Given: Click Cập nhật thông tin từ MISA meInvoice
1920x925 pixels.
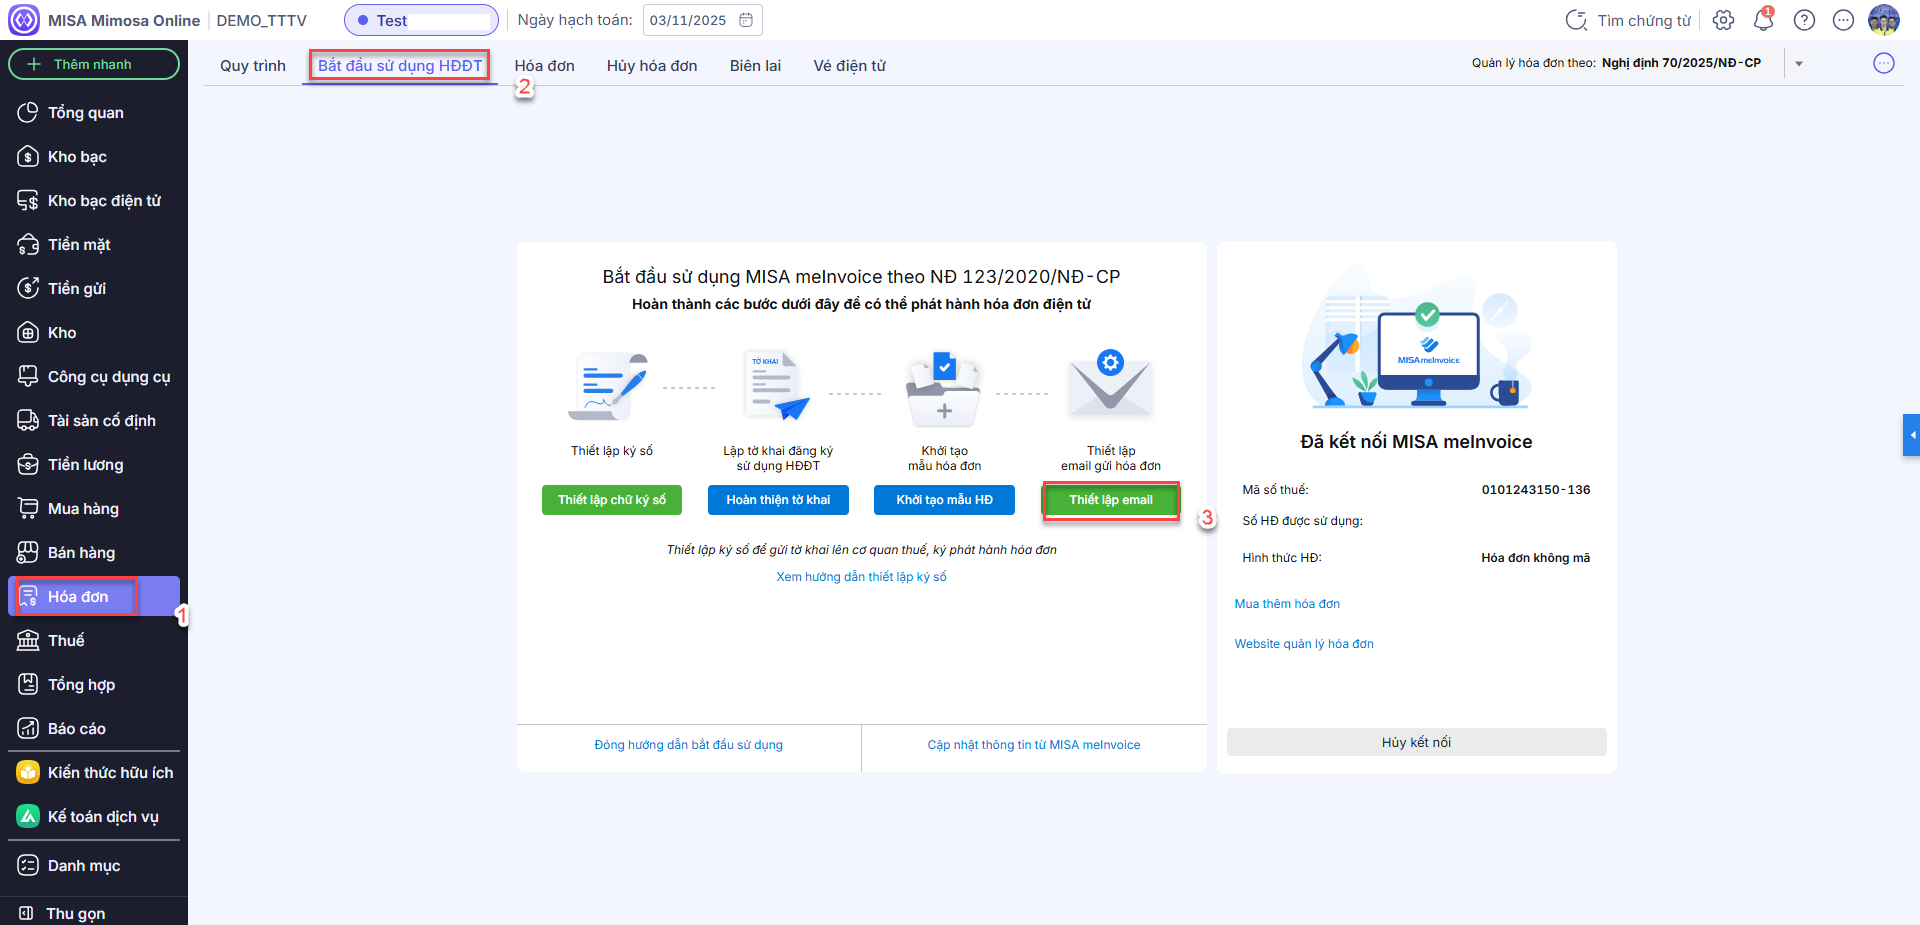Looking at the screenshot, I should (x=1034, y=745).
